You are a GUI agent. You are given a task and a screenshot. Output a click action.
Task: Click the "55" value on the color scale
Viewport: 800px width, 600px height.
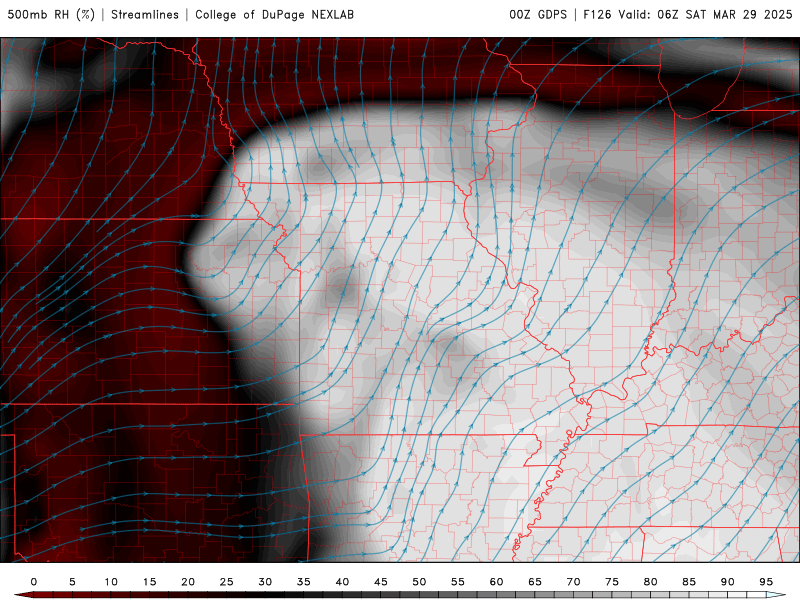point(458,582)
